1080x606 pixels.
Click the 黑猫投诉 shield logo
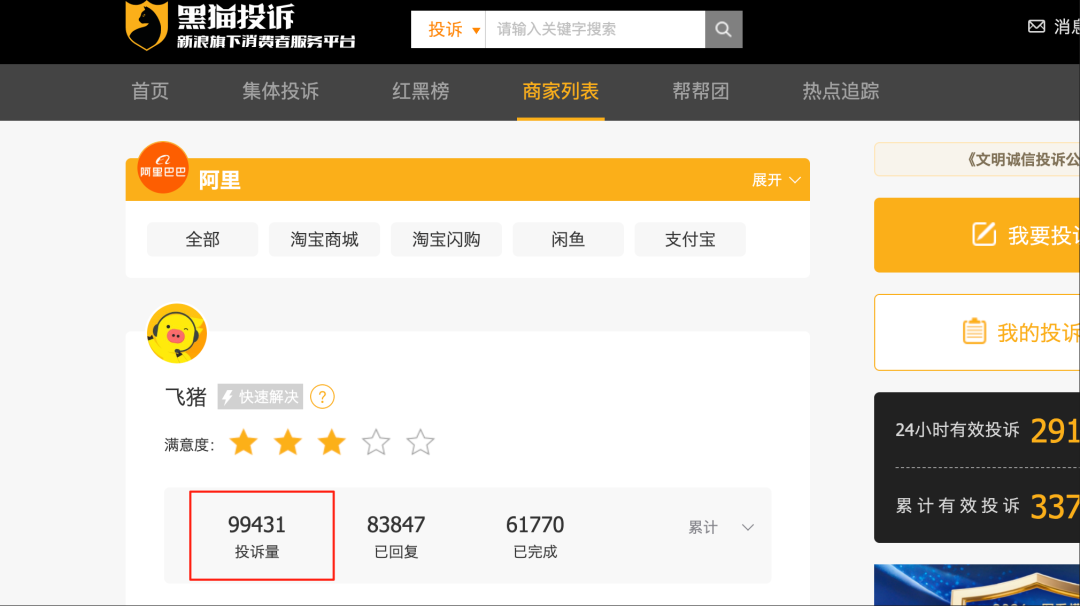coord(146,26)
